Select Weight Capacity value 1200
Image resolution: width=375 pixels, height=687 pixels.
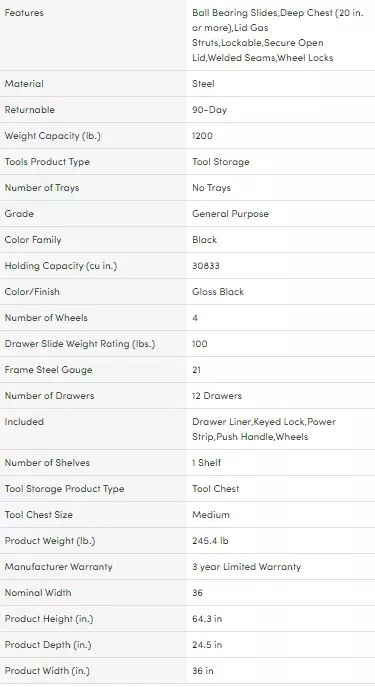tap(202, 136)
